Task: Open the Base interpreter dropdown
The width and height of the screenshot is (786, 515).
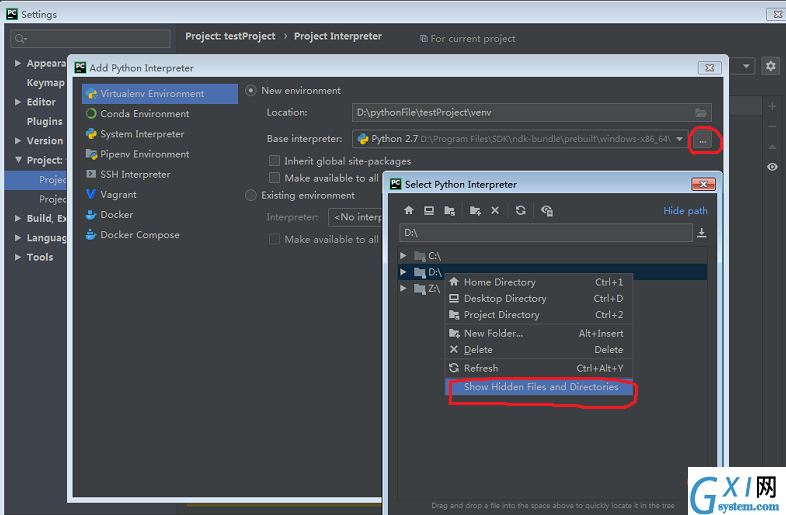Action: (679, 139)
